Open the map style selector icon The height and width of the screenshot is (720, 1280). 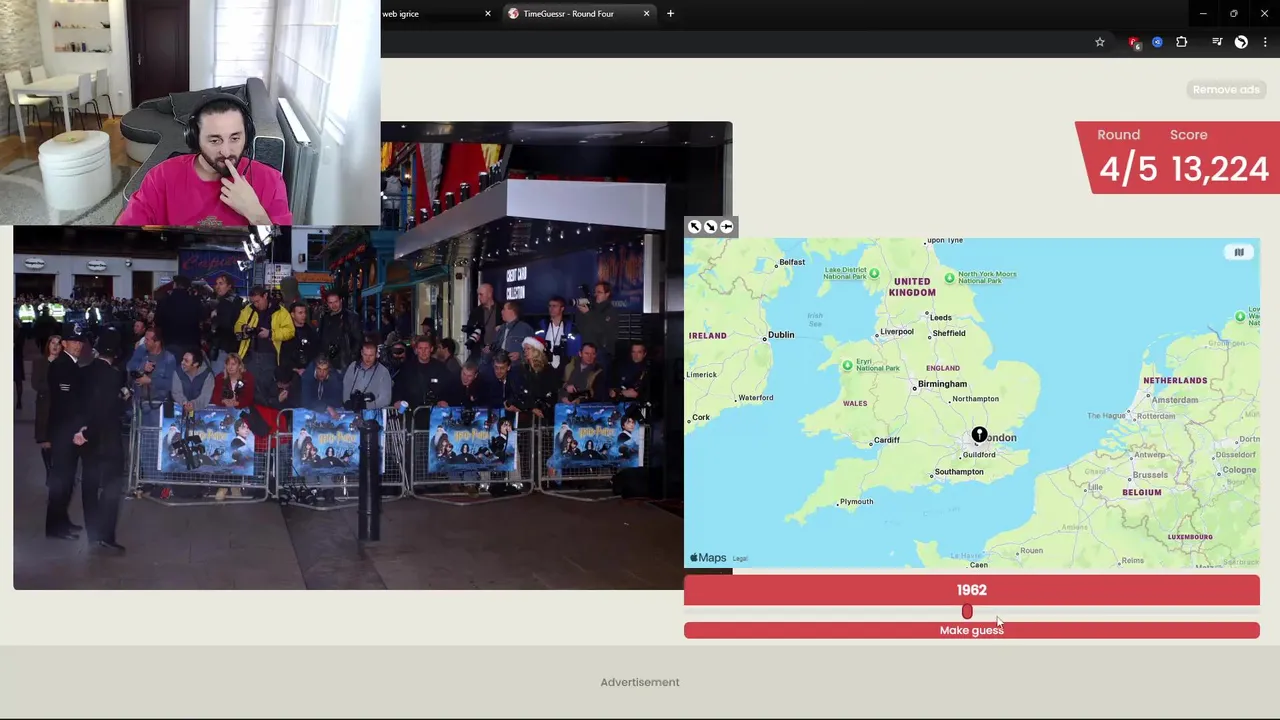click(1239, 252)
